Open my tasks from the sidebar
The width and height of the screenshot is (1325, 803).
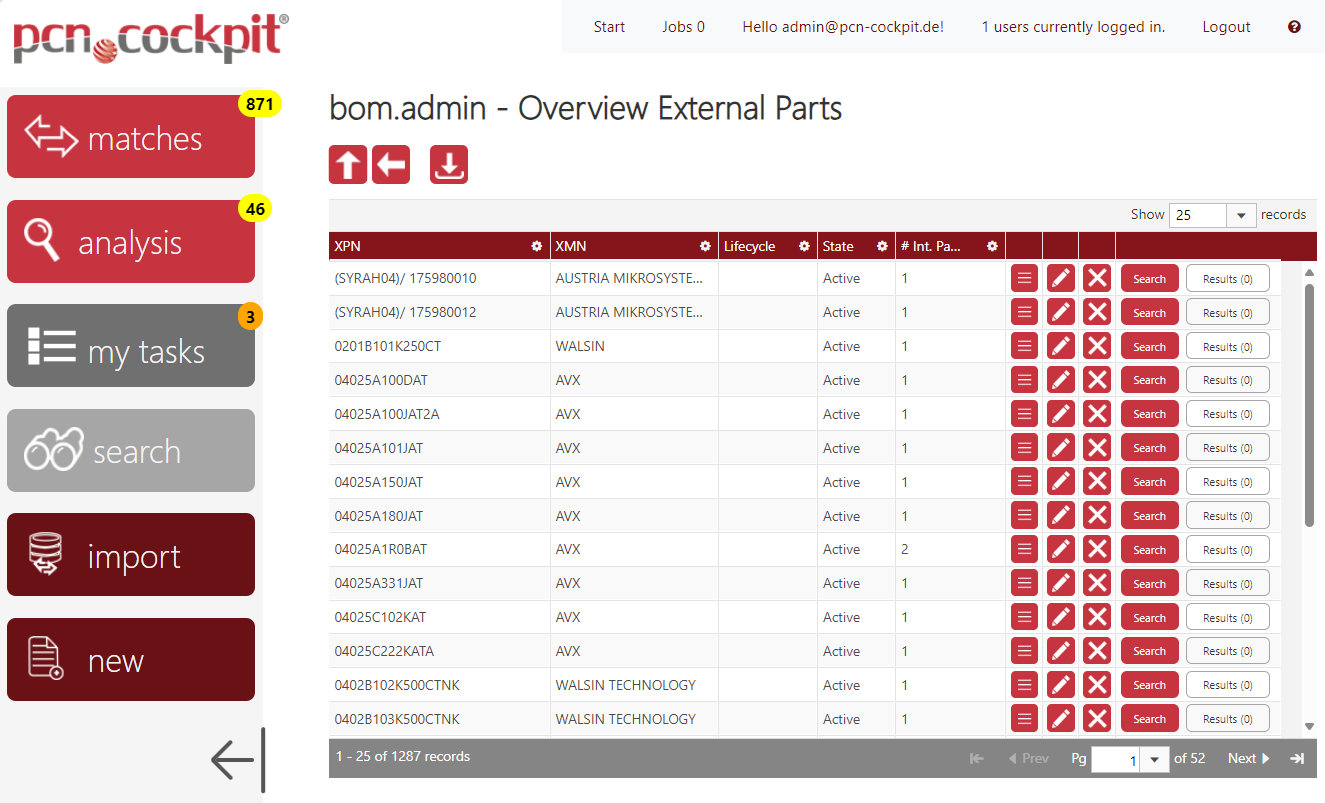130,345
